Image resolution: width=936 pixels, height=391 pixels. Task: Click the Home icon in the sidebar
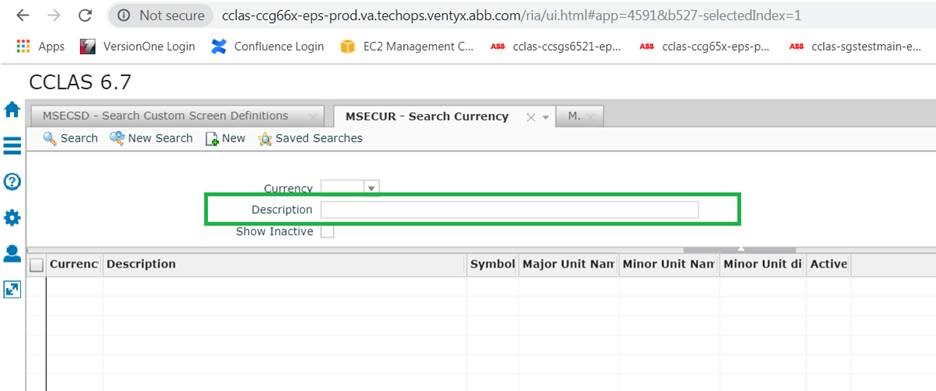click(12, 109)
